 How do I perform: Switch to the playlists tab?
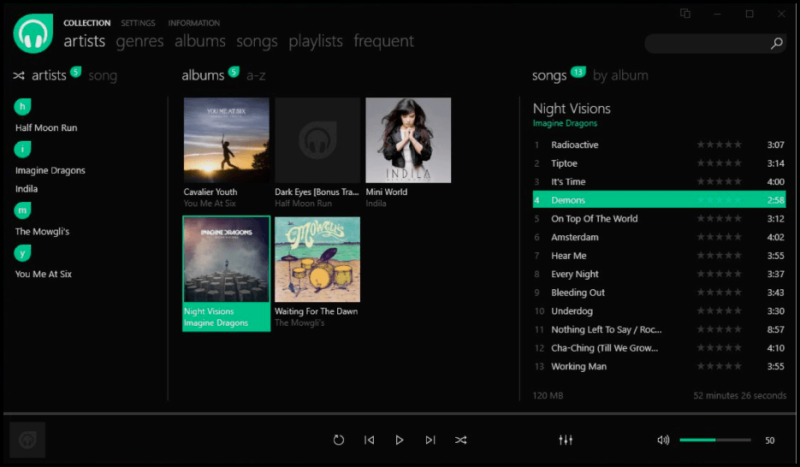point(315,42)
